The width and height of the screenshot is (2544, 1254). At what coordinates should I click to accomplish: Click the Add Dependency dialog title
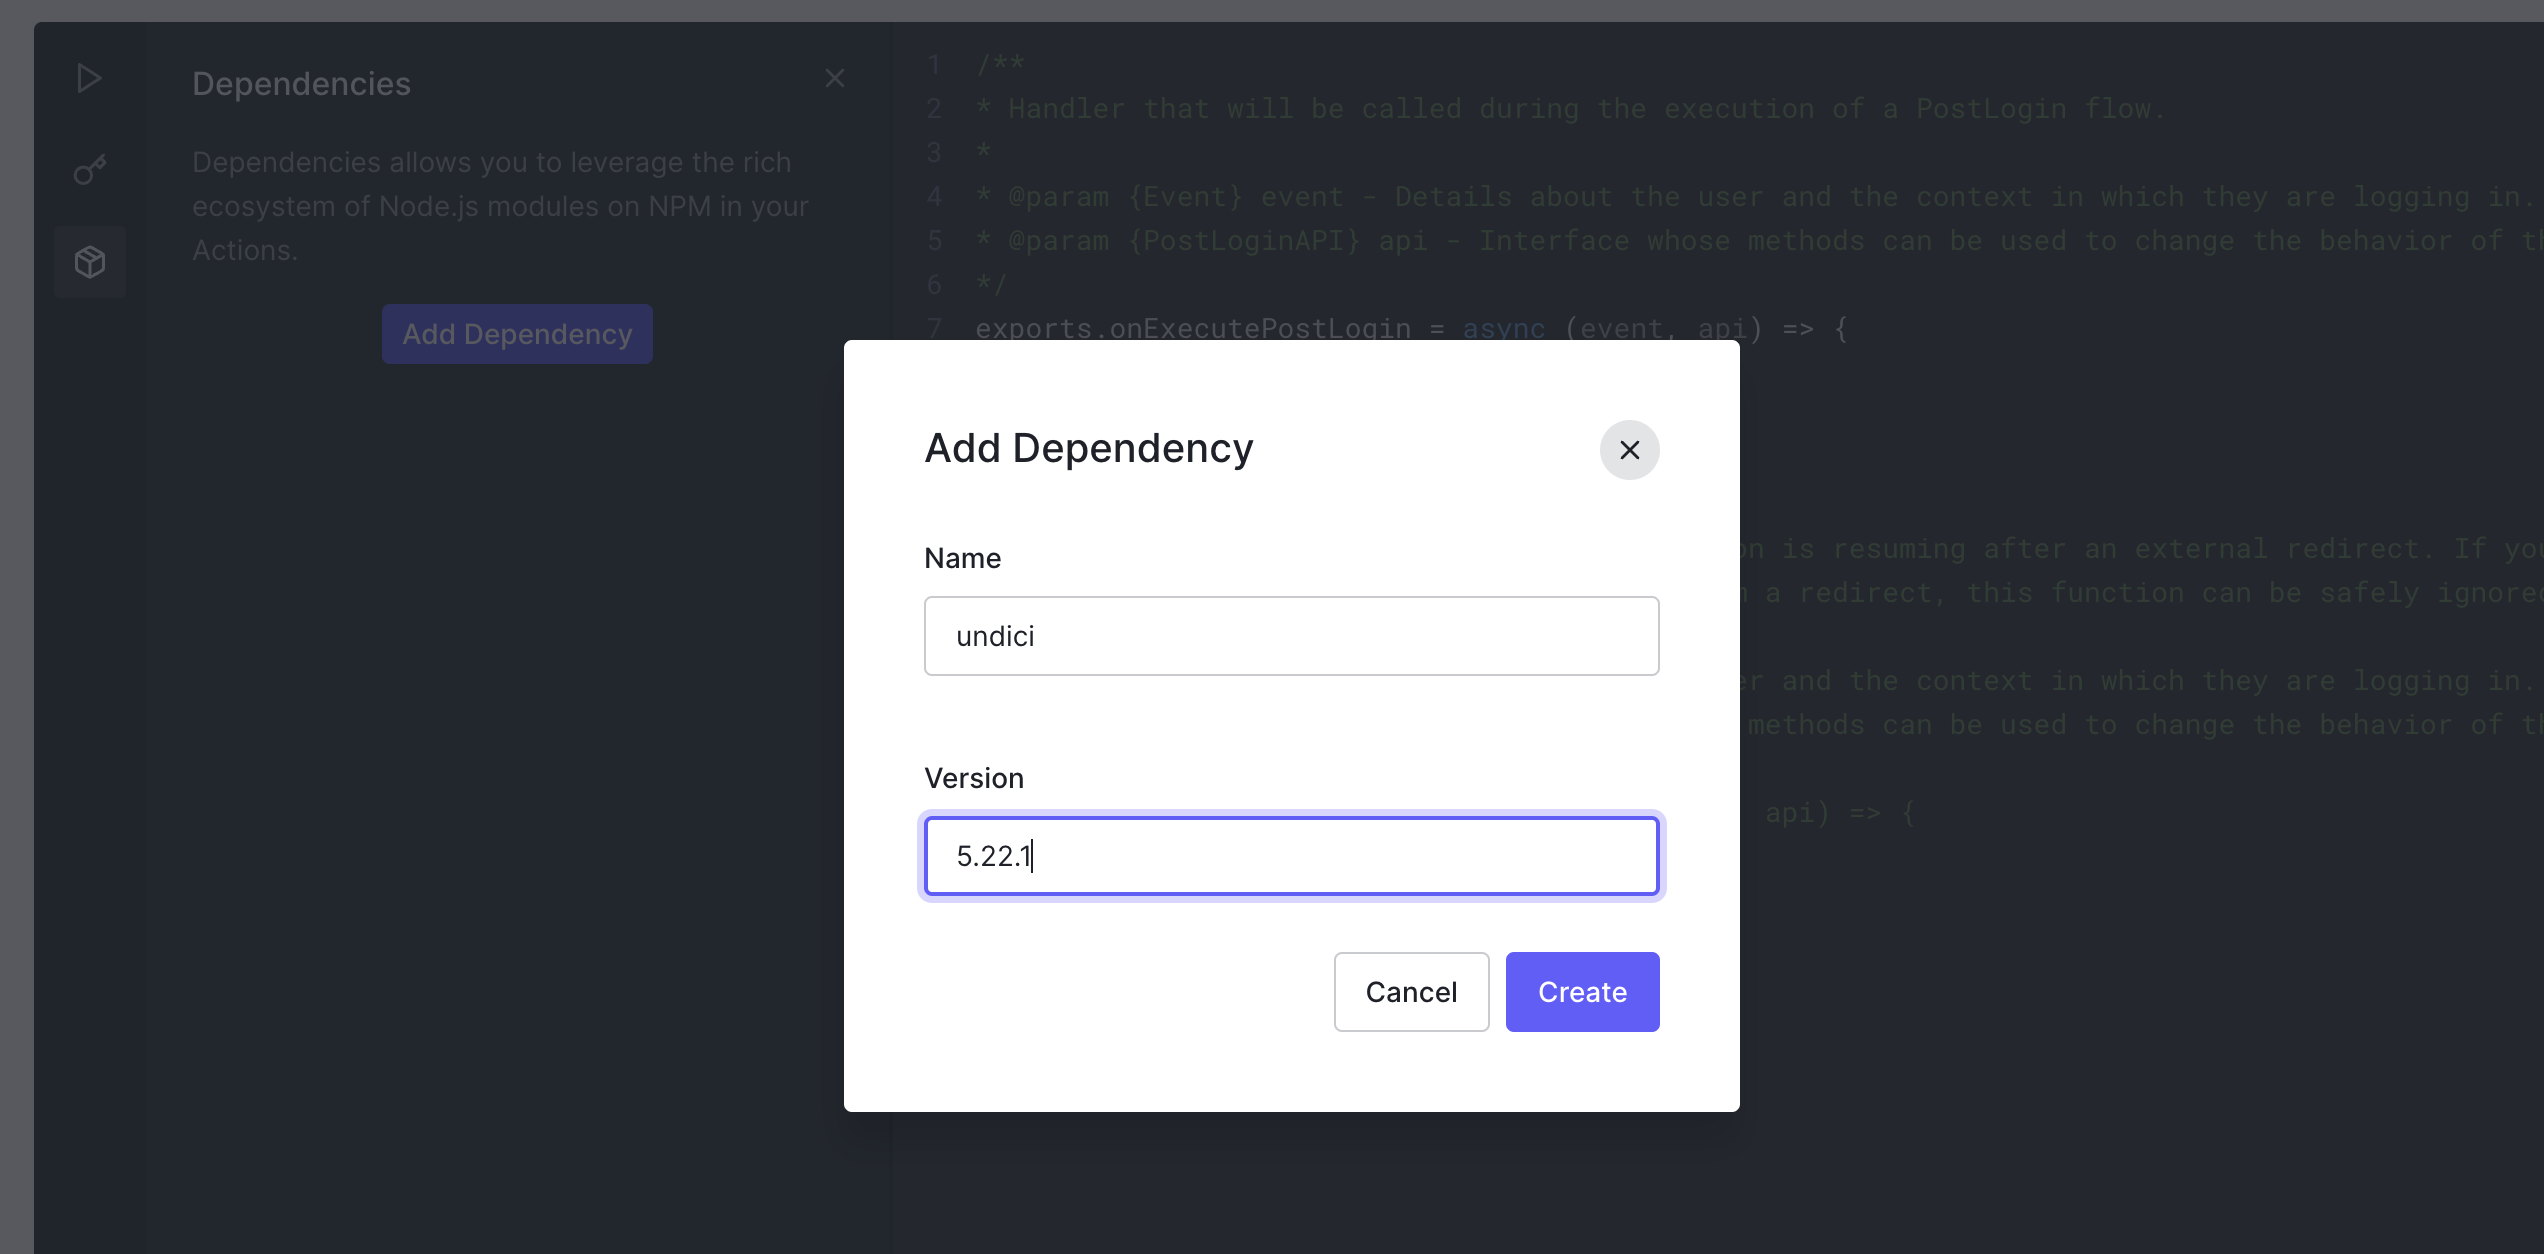(x=1088, y=448)
